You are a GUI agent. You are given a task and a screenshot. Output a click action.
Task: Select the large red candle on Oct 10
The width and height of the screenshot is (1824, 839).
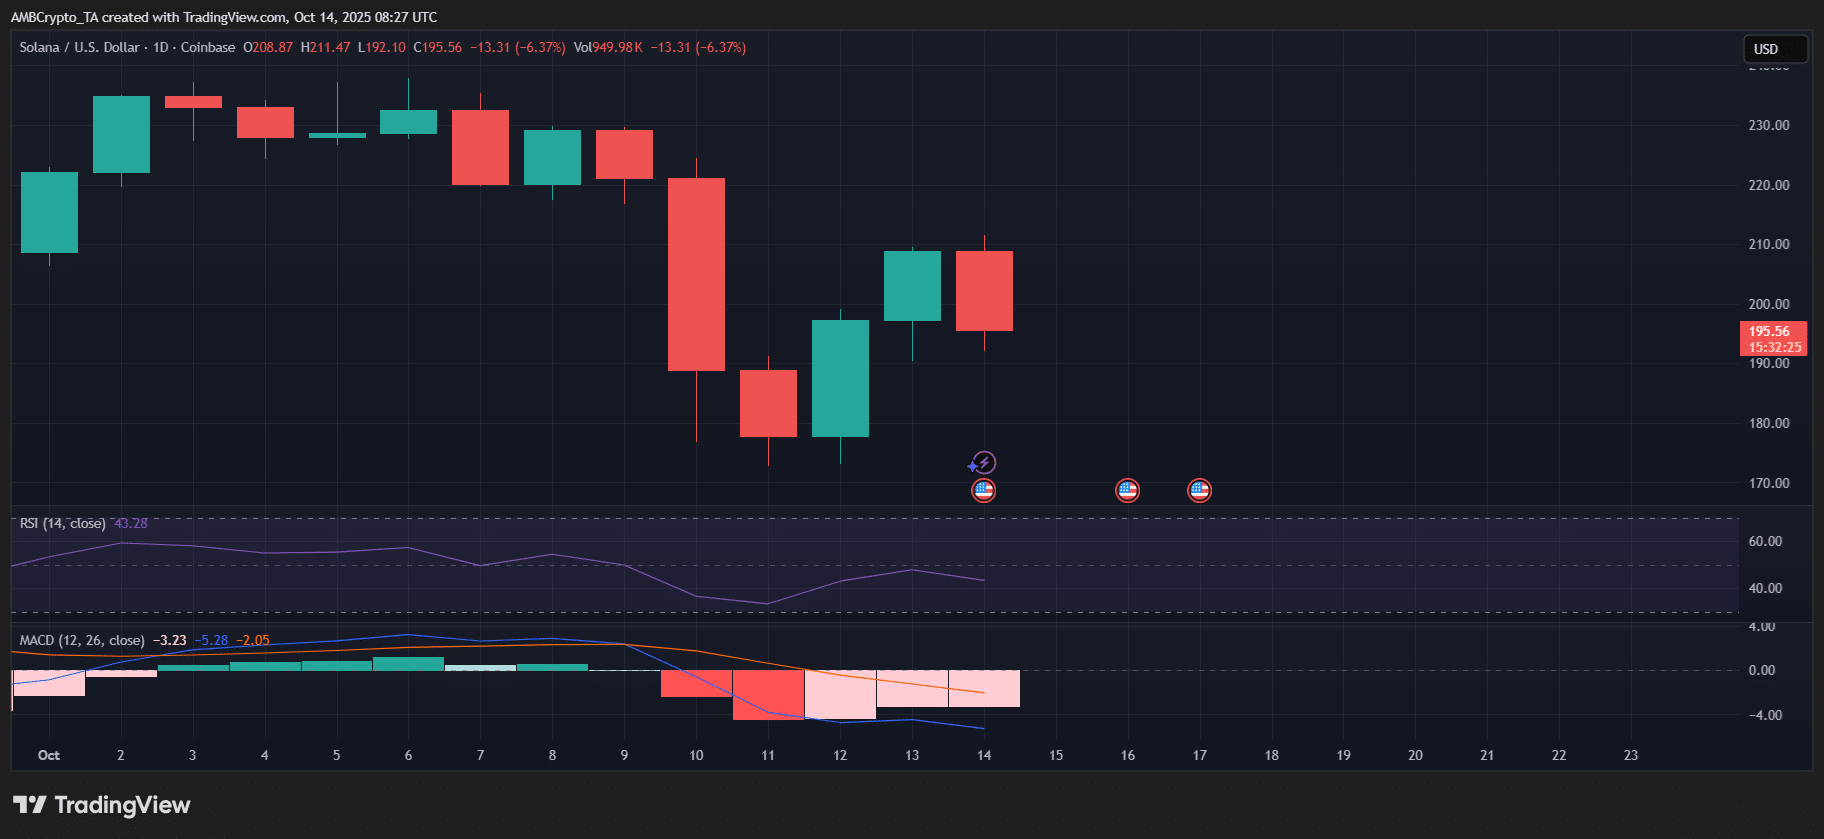696,274
